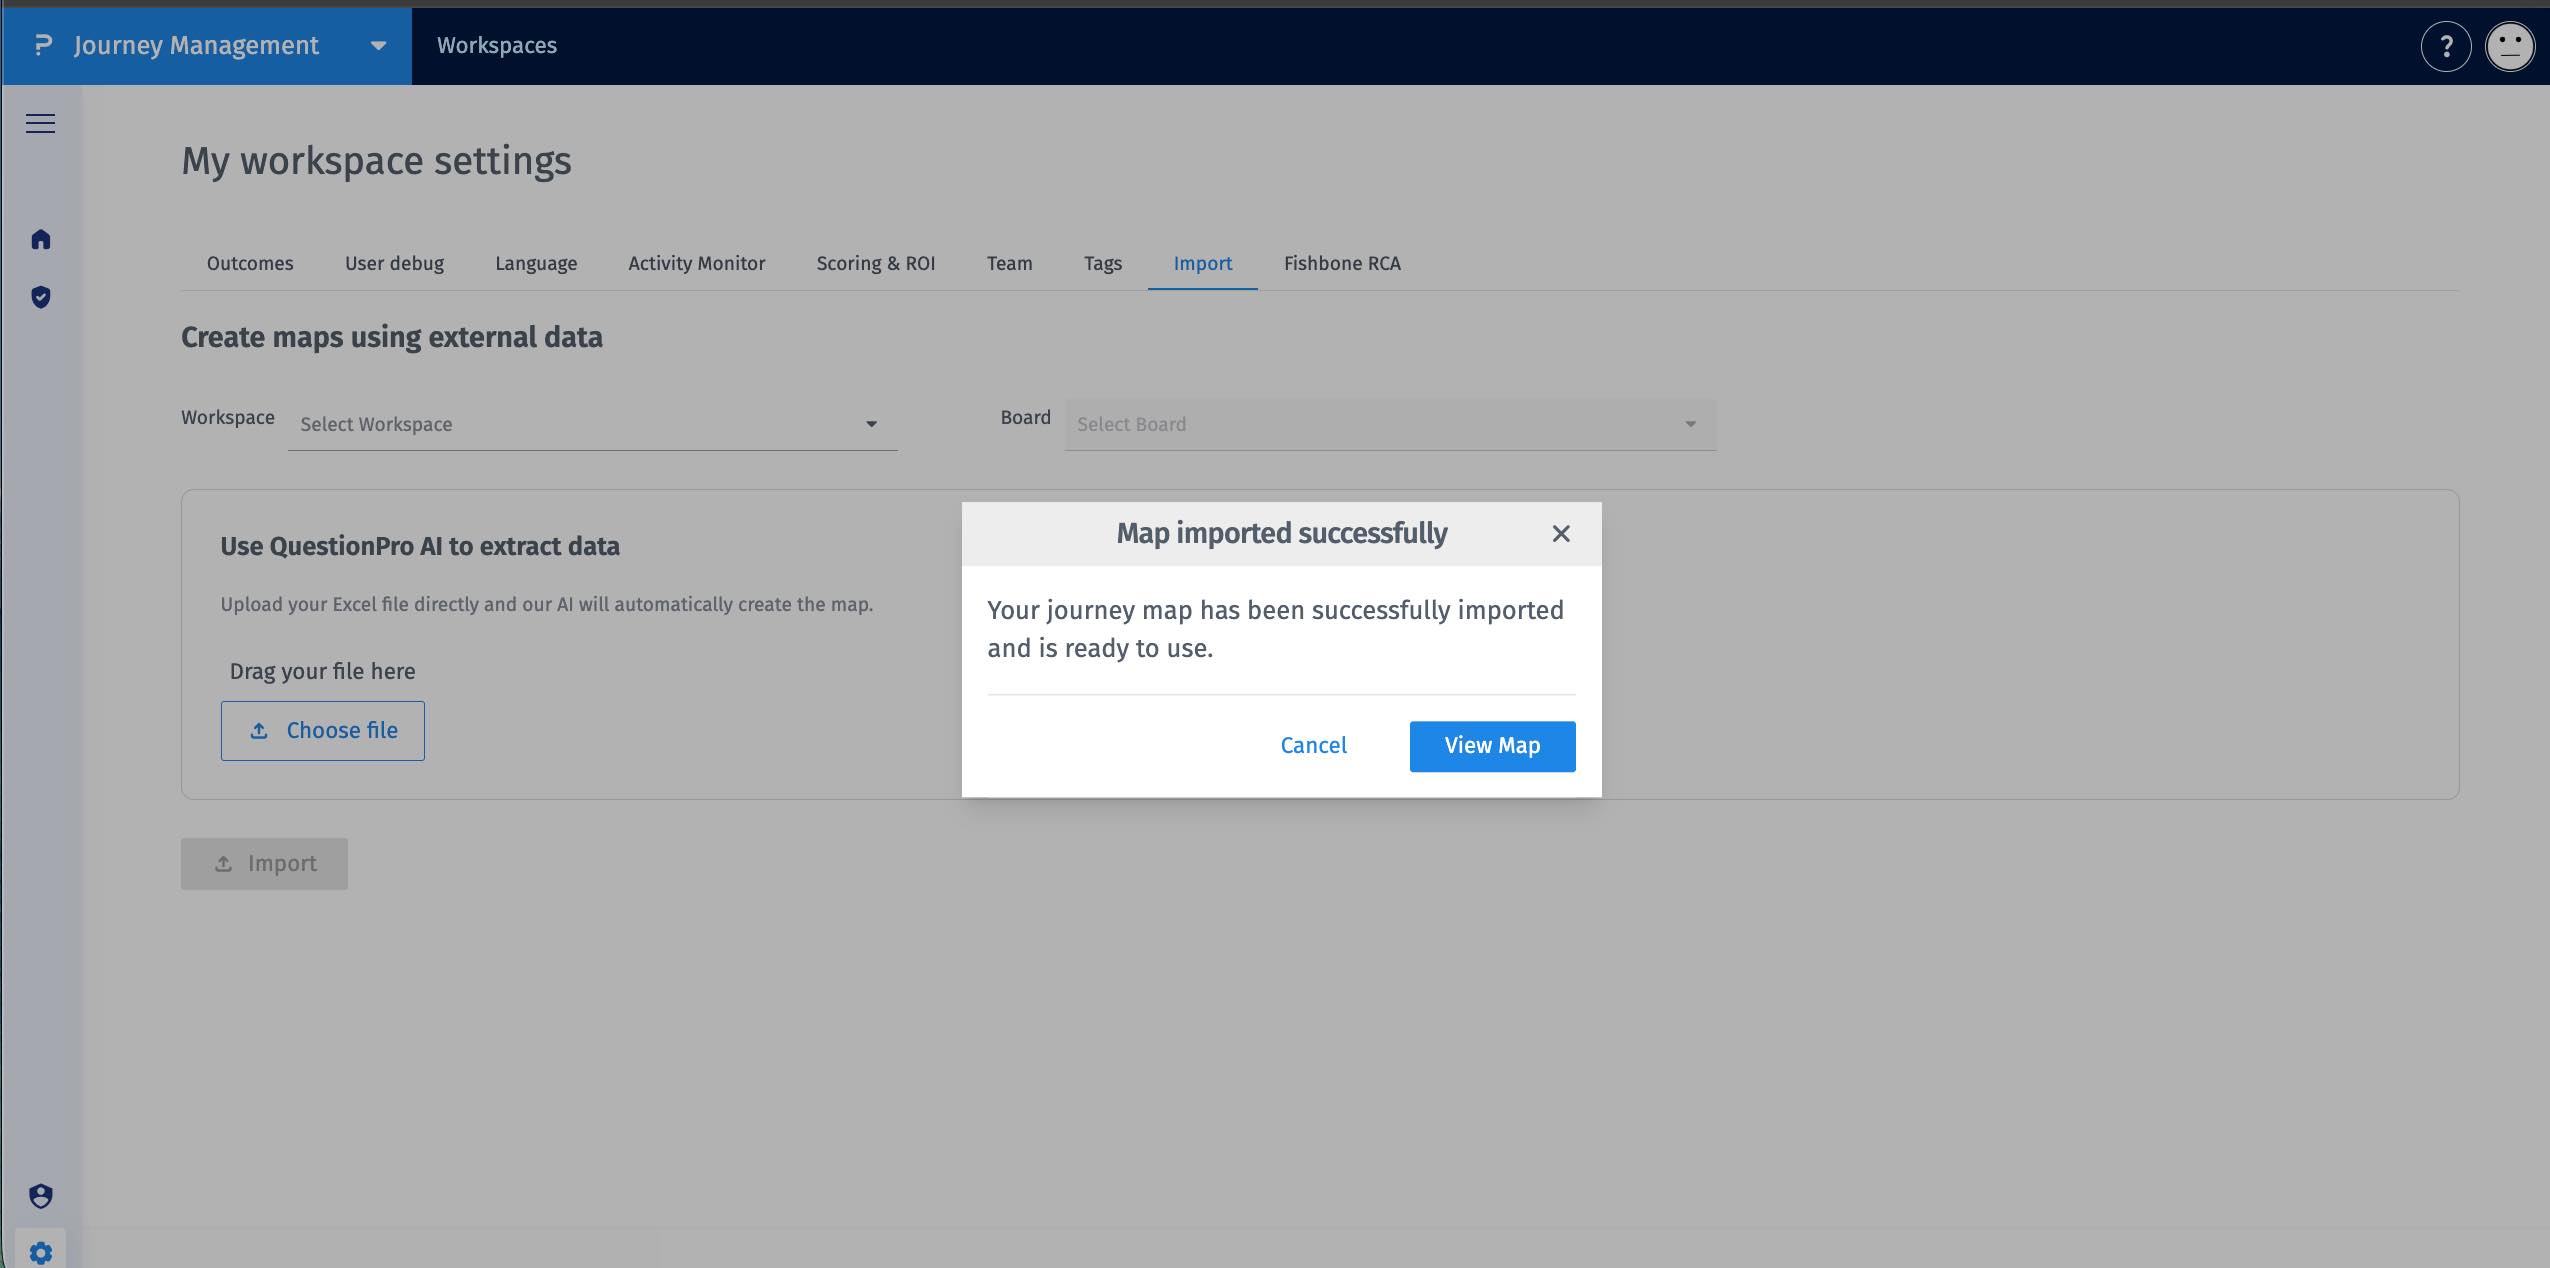This screenshot has height=1268, width=2550.
Task: Open the admin profile icon near sidebar bottom
Action: [x=41, y=1196]
